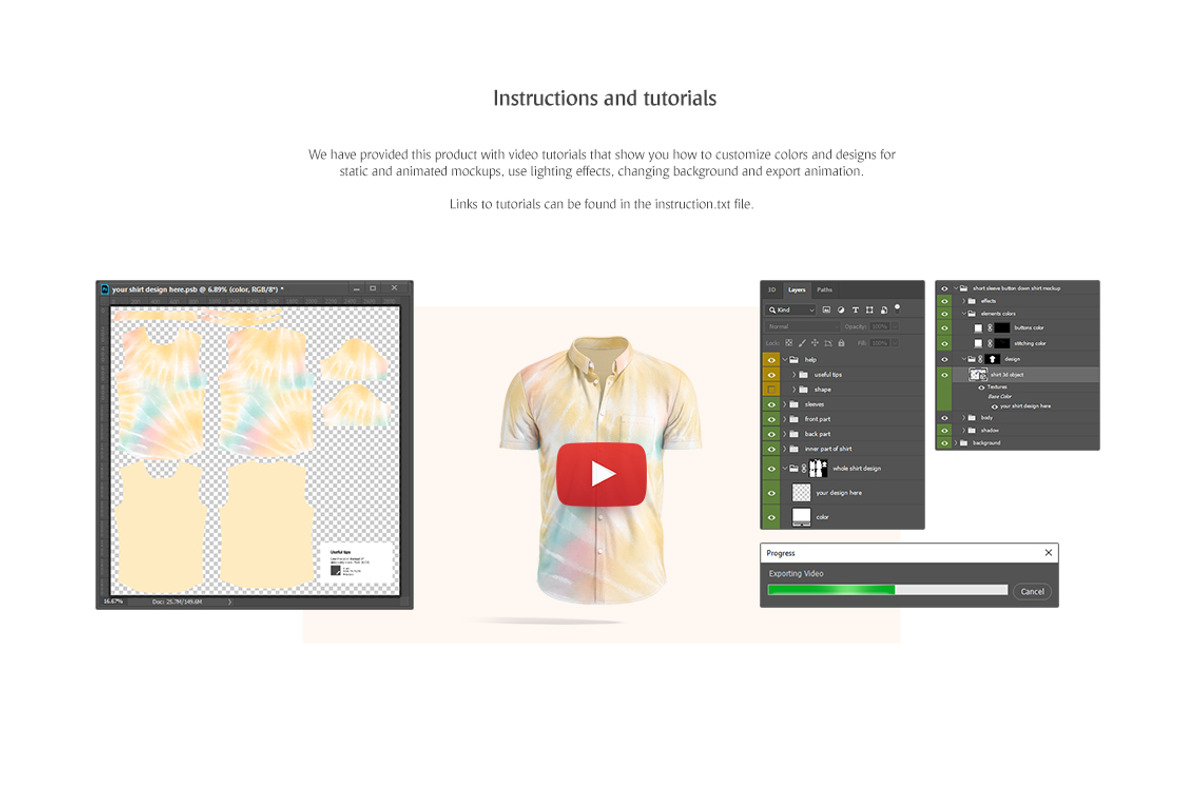This screenshot has height=800, width=1200.
Task: Expand the sleeves group
Action: pyautogui.click(x=784, y=404)
